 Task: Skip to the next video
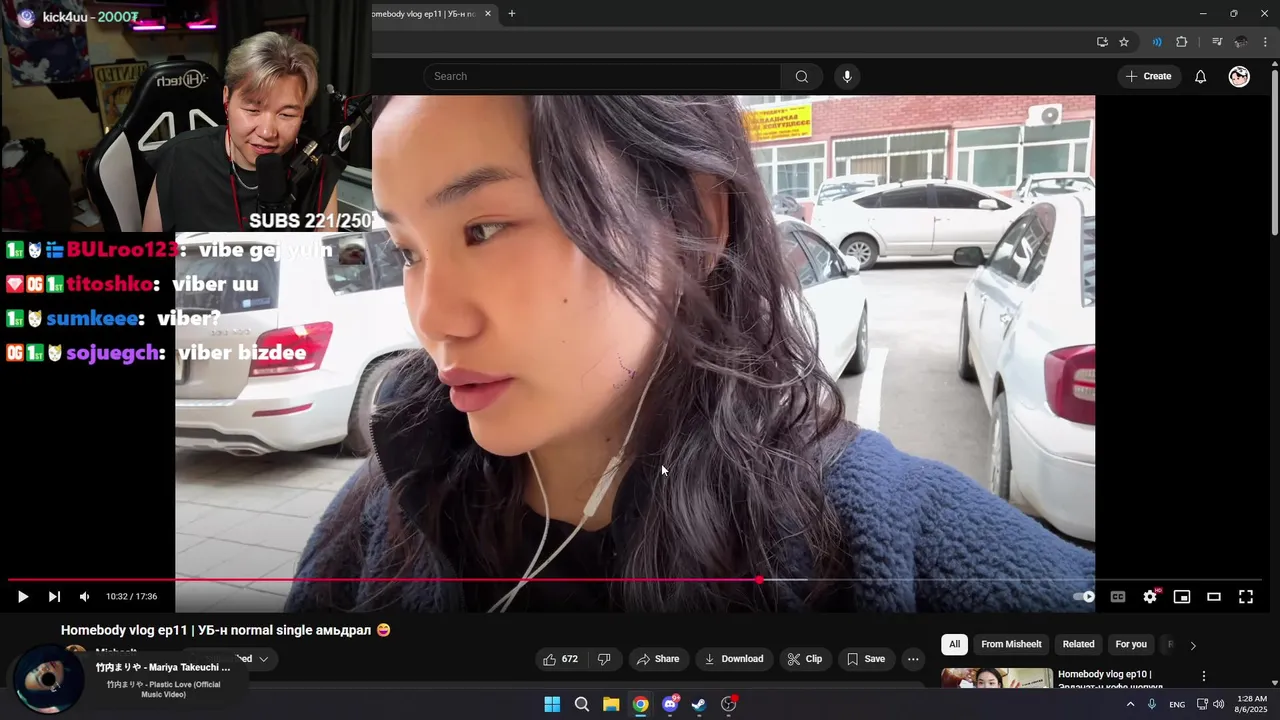[x=54, y=597]
